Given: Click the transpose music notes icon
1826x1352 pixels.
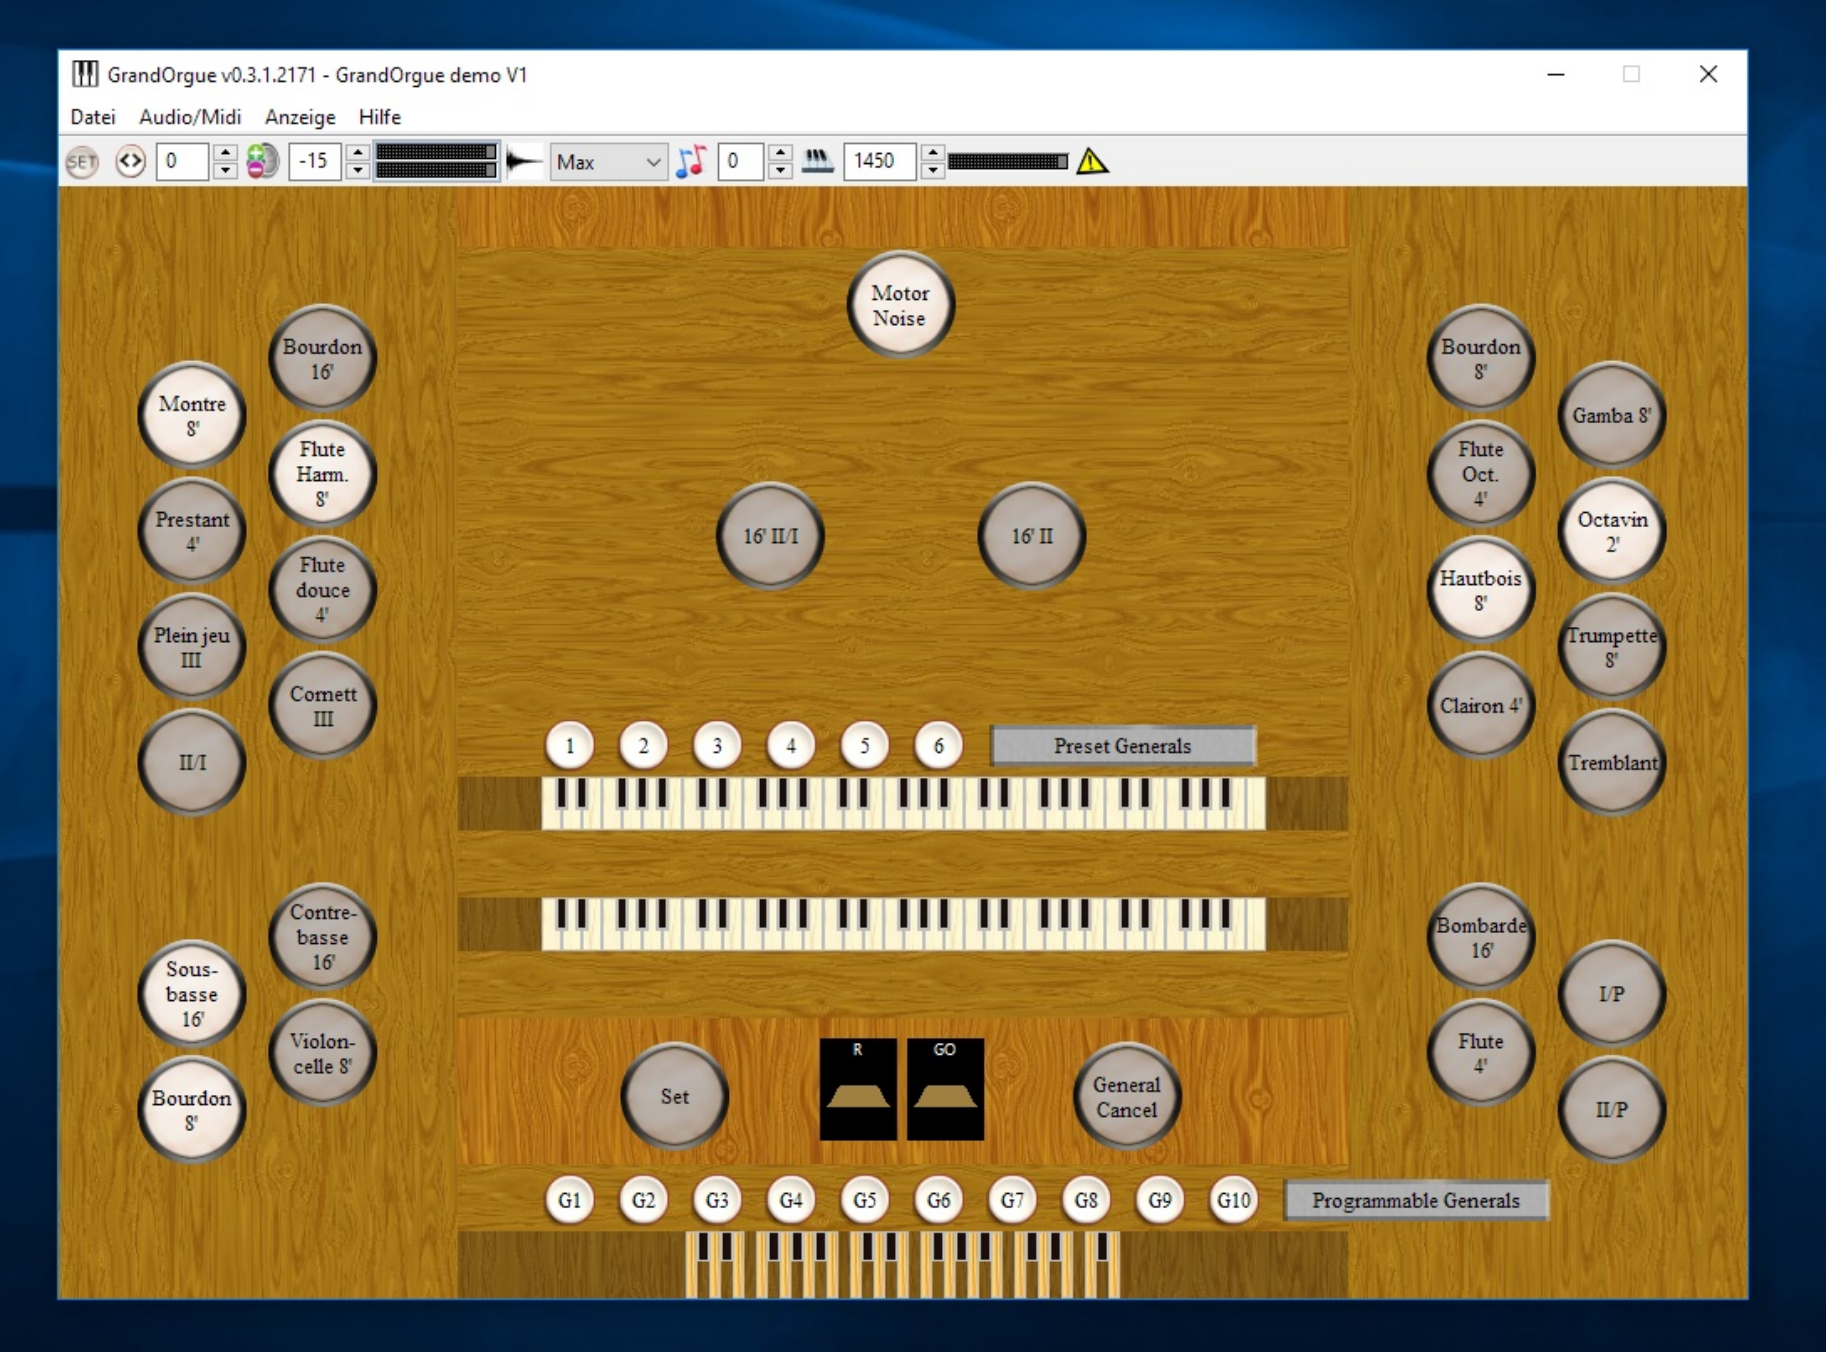Looking at the screenshot, I should 691,161.
